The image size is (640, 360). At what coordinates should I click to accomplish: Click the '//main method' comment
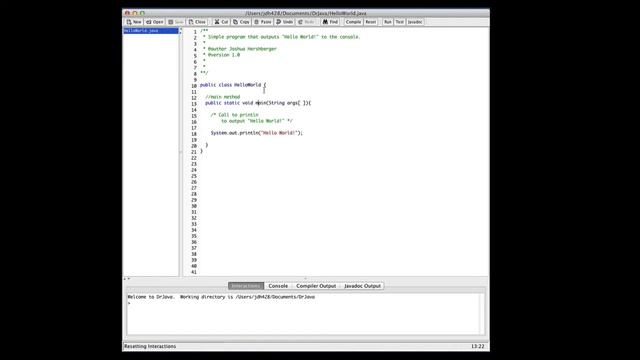point(222,97)
